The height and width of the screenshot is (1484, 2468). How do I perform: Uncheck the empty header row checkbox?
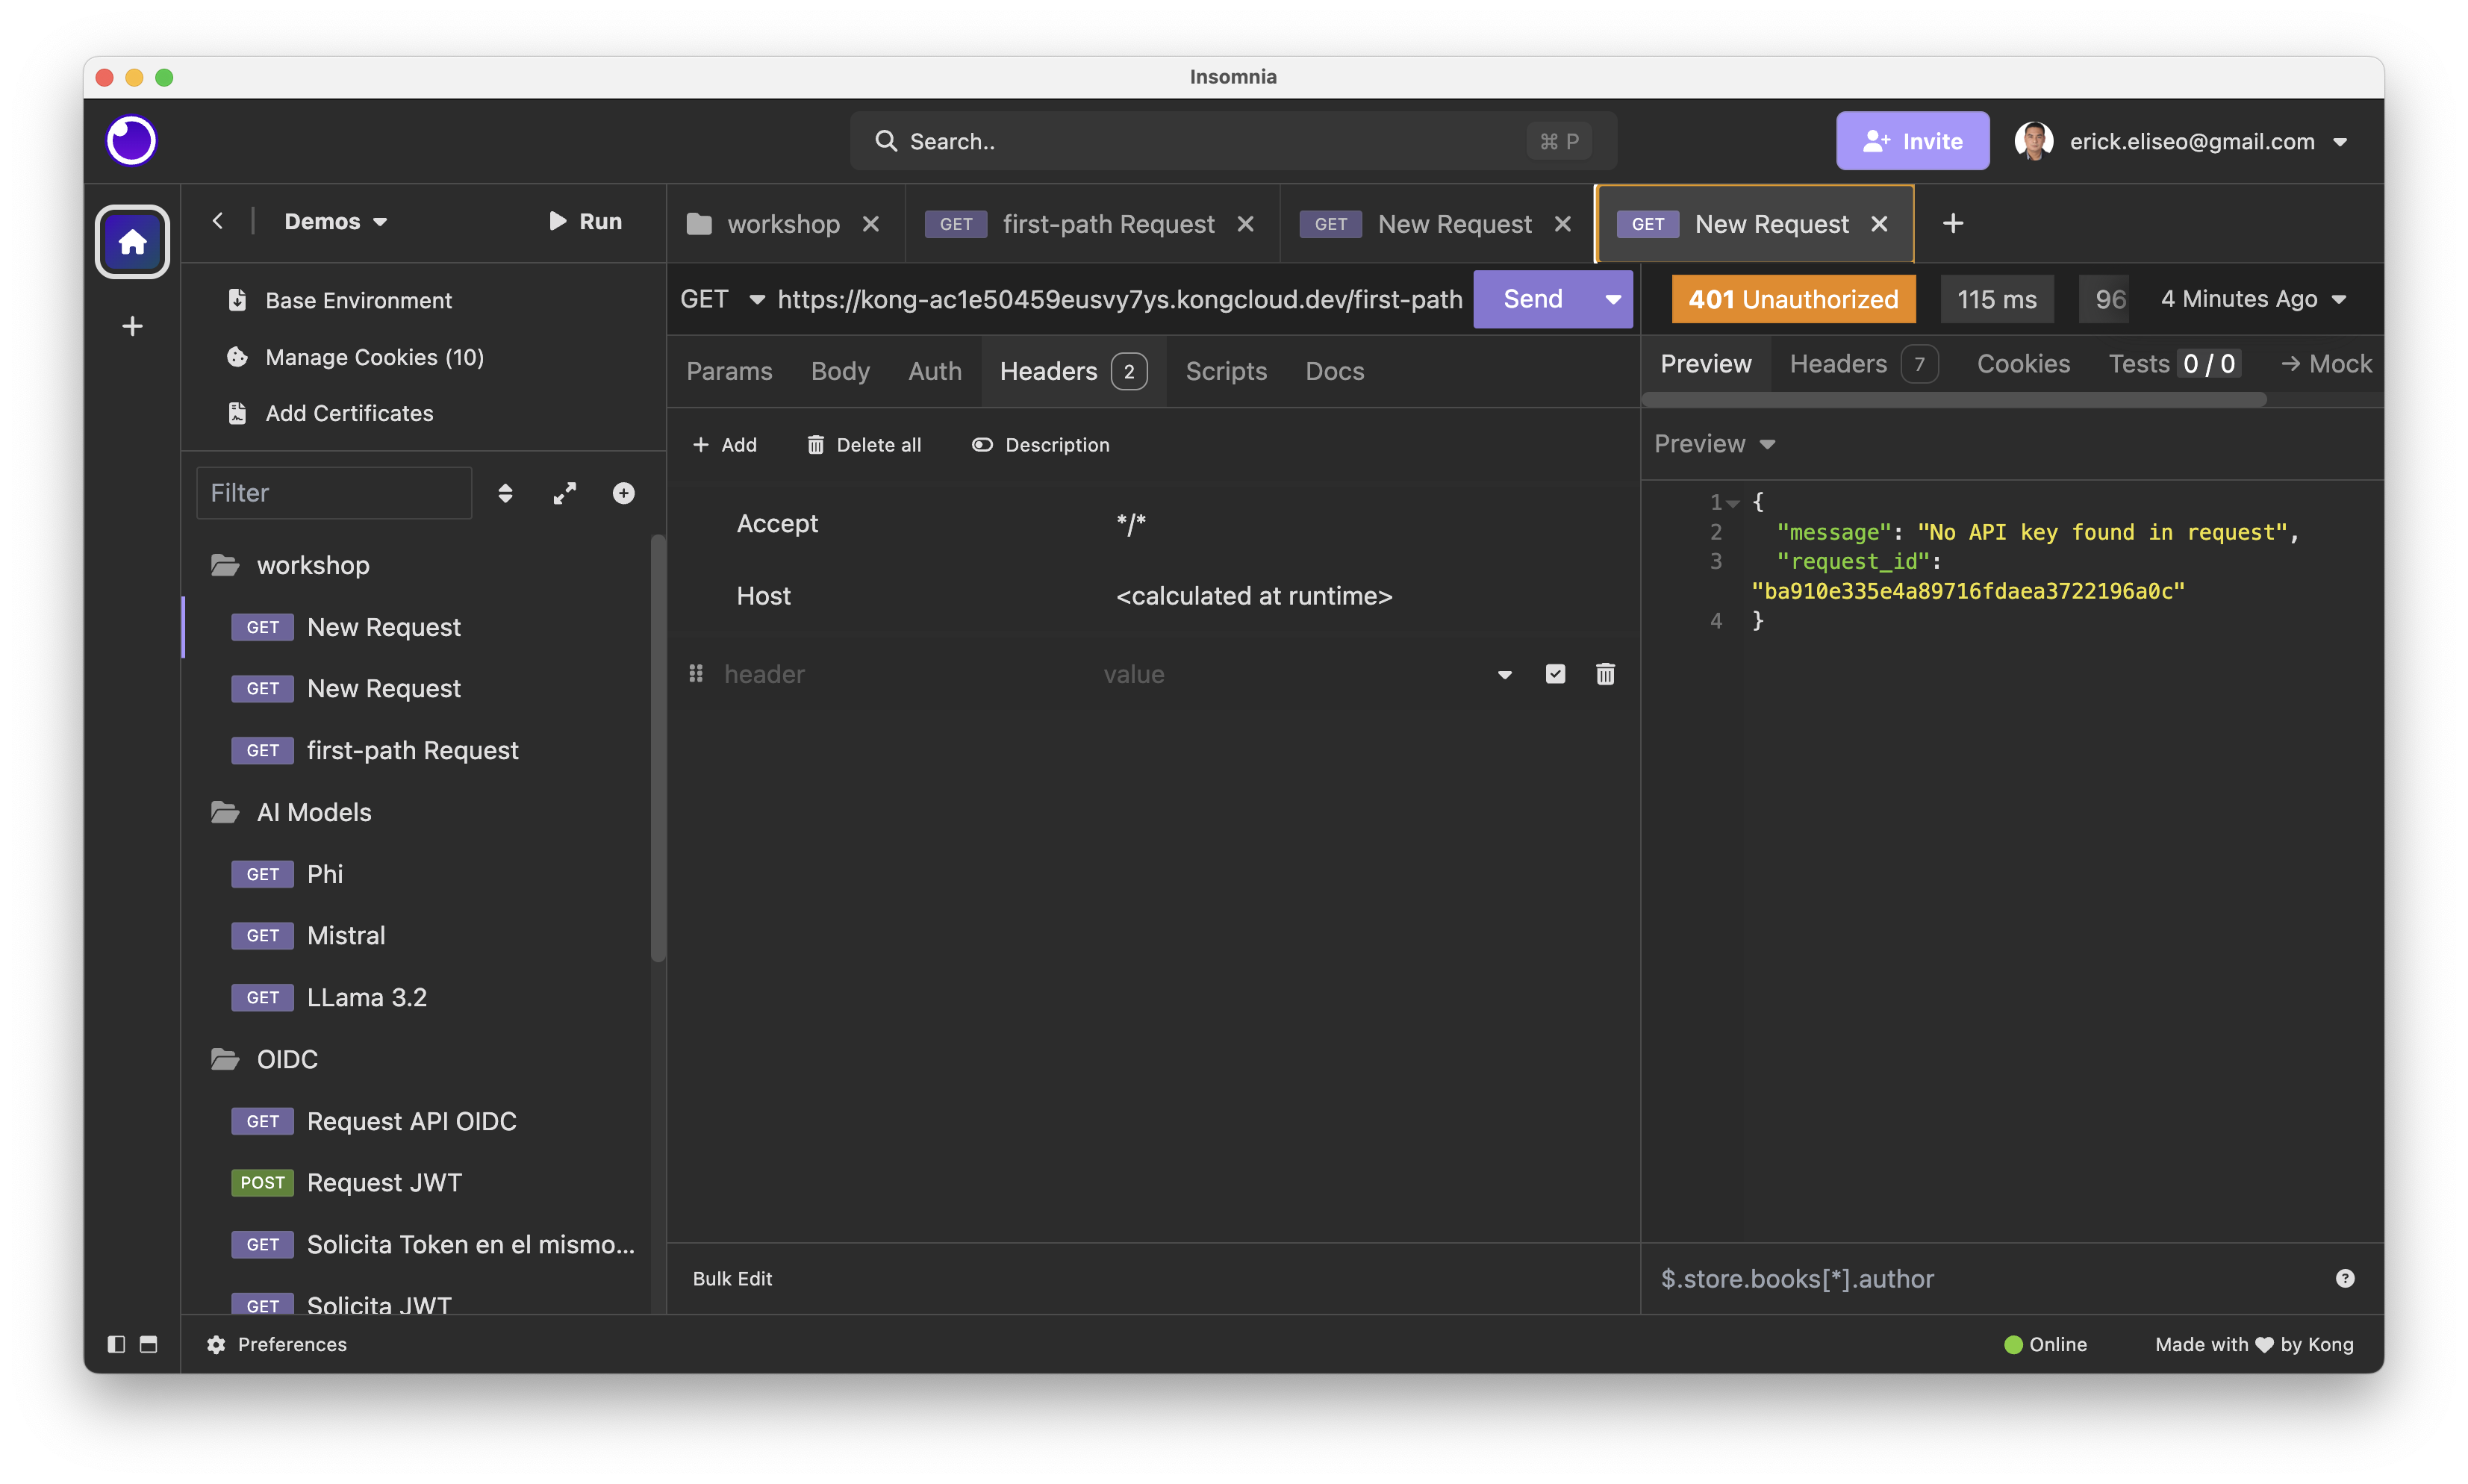[x=1555, y=674]
